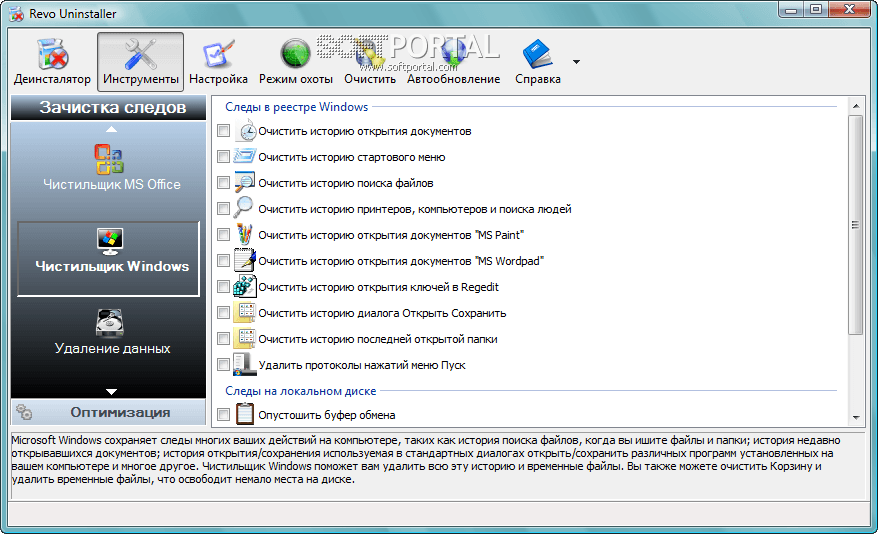Click the file search history magnifier icon
Viewport: 878px width, 534px height.
coord(245,182)
